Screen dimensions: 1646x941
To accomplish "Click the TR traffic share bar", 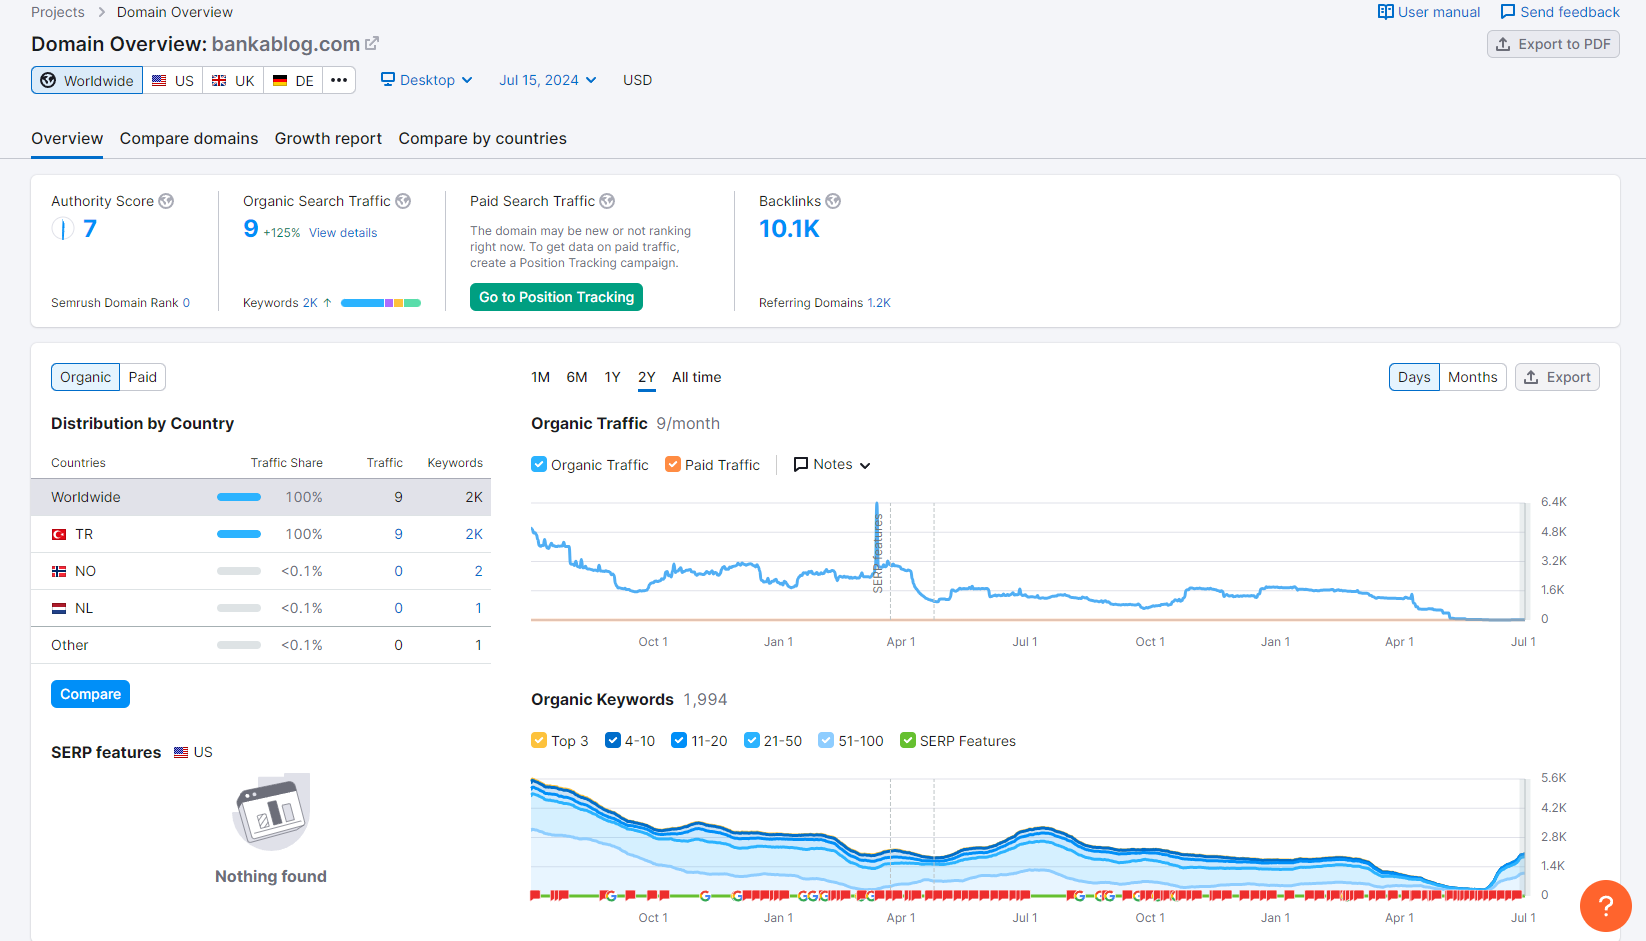I will pyautogui.click(x=239, y=534).
